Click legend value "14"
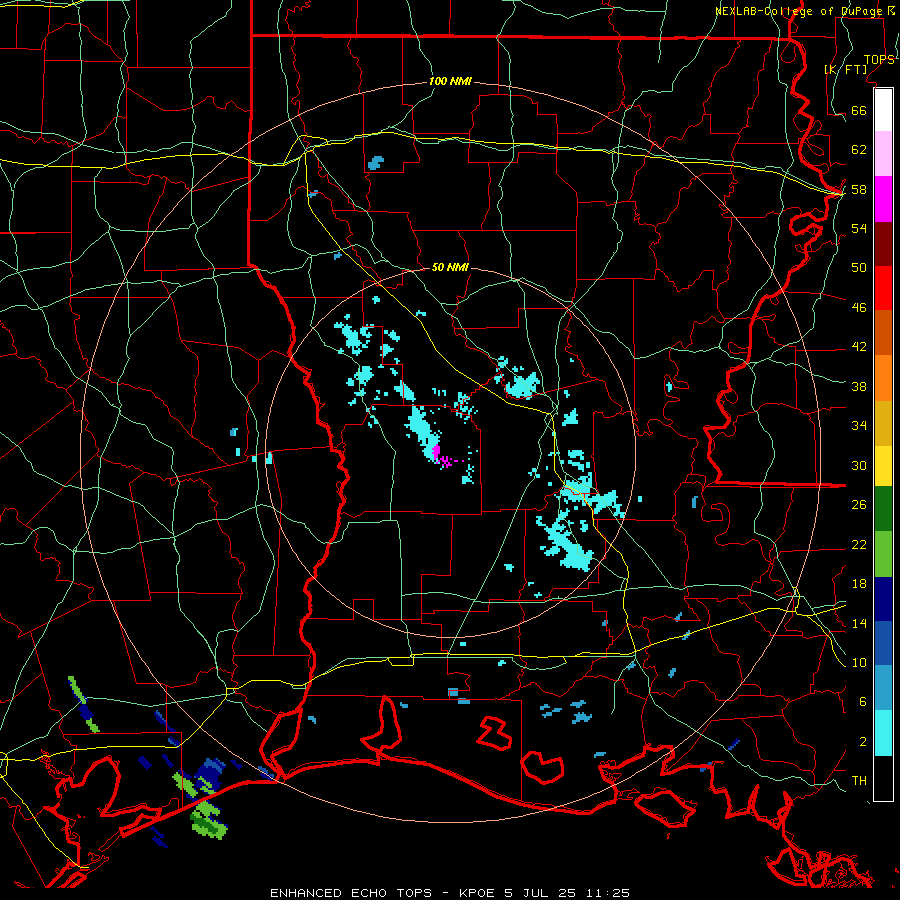 859,623
